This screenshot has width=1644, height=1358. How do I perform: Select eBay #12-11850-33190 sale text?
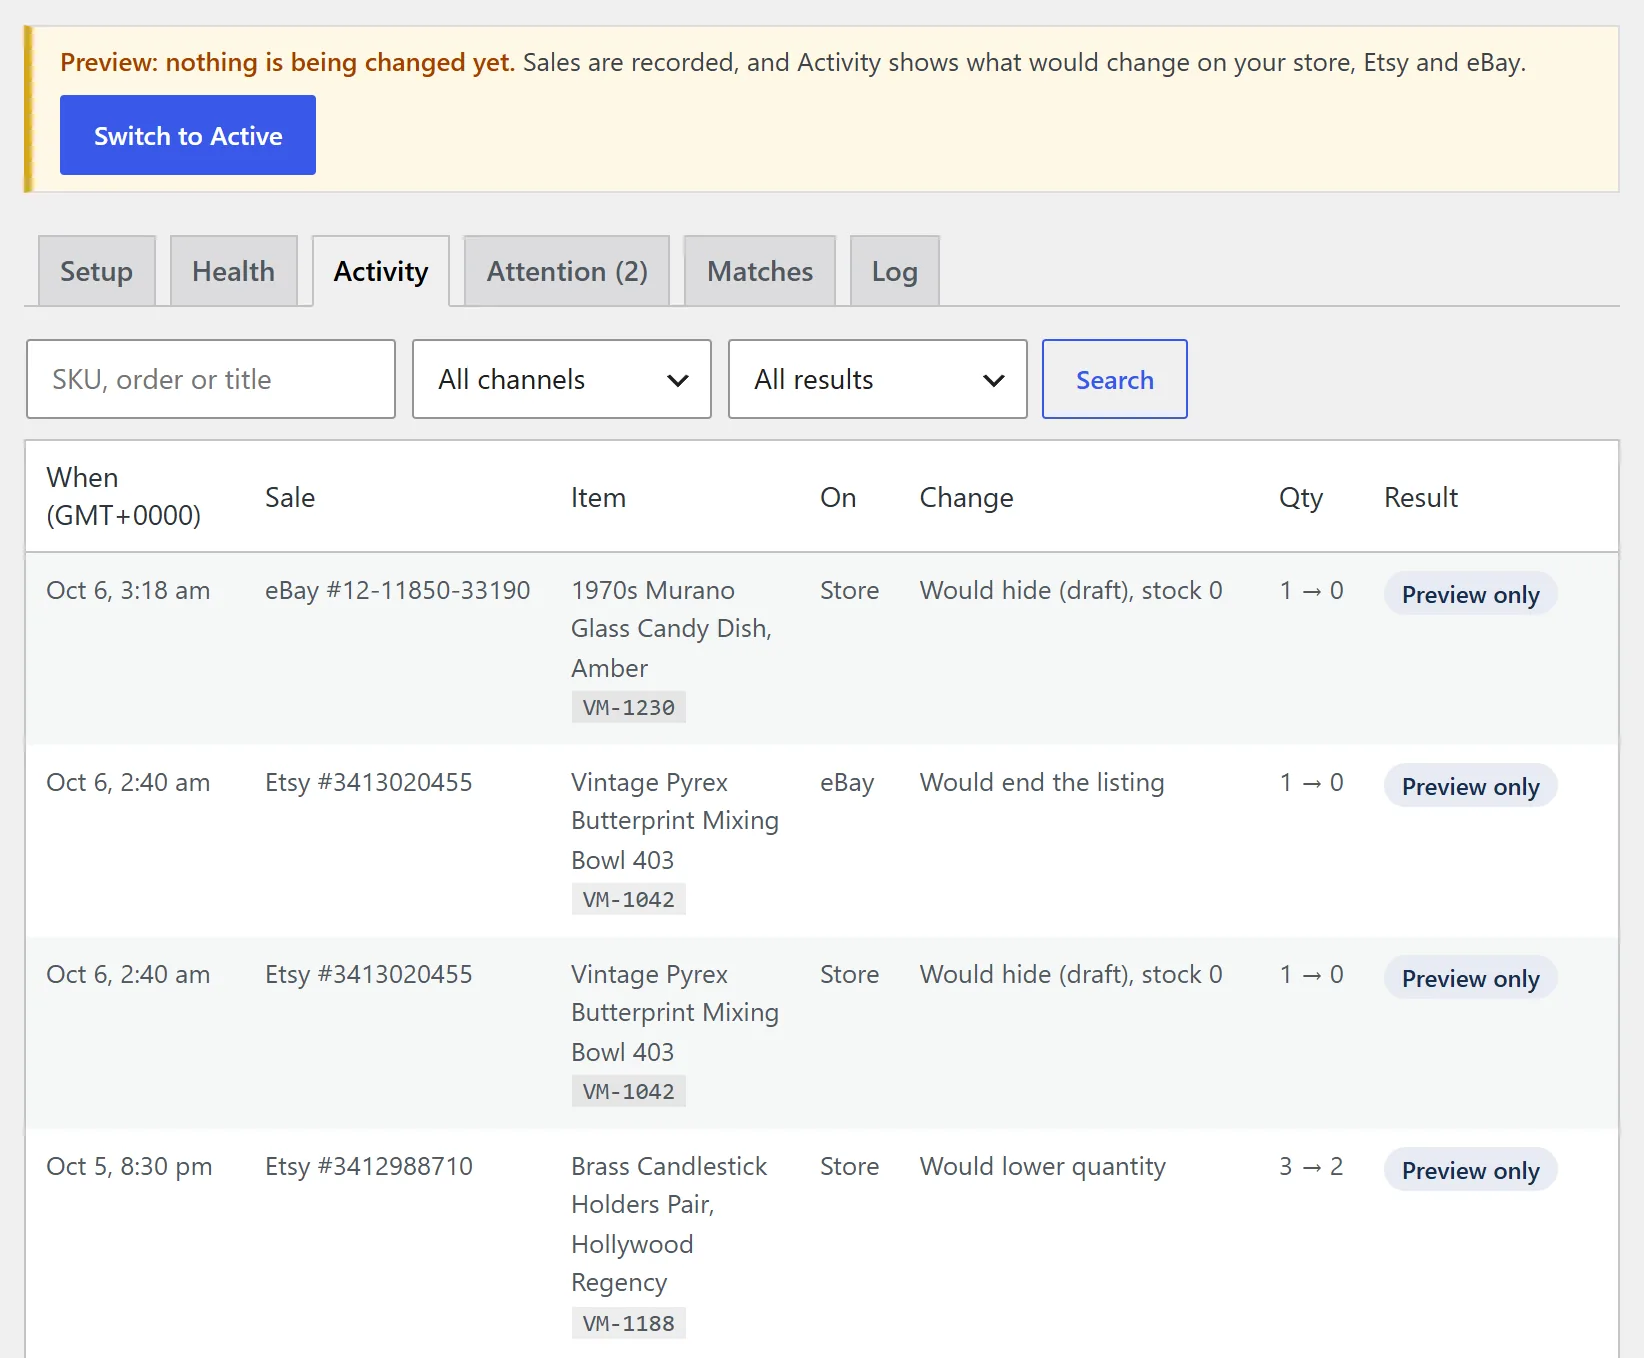pyautogui.click(x=398, y=590)
